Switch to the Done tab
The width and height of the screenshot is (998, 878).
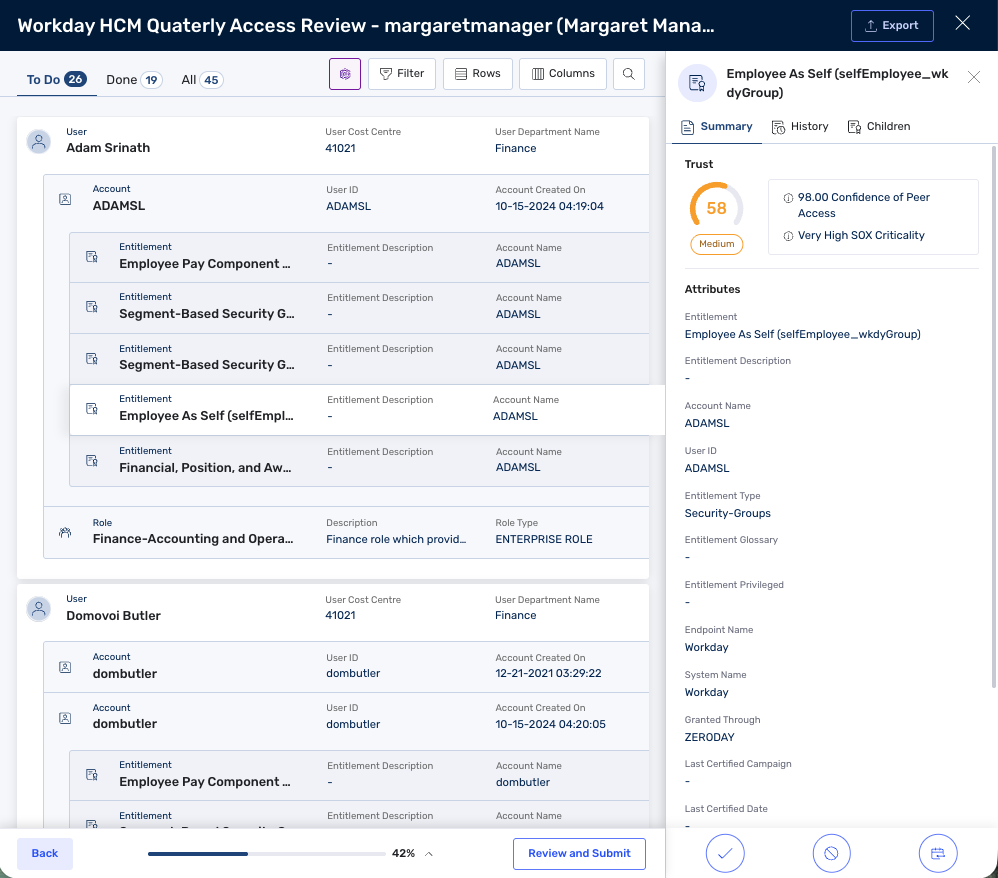point(134,80)
